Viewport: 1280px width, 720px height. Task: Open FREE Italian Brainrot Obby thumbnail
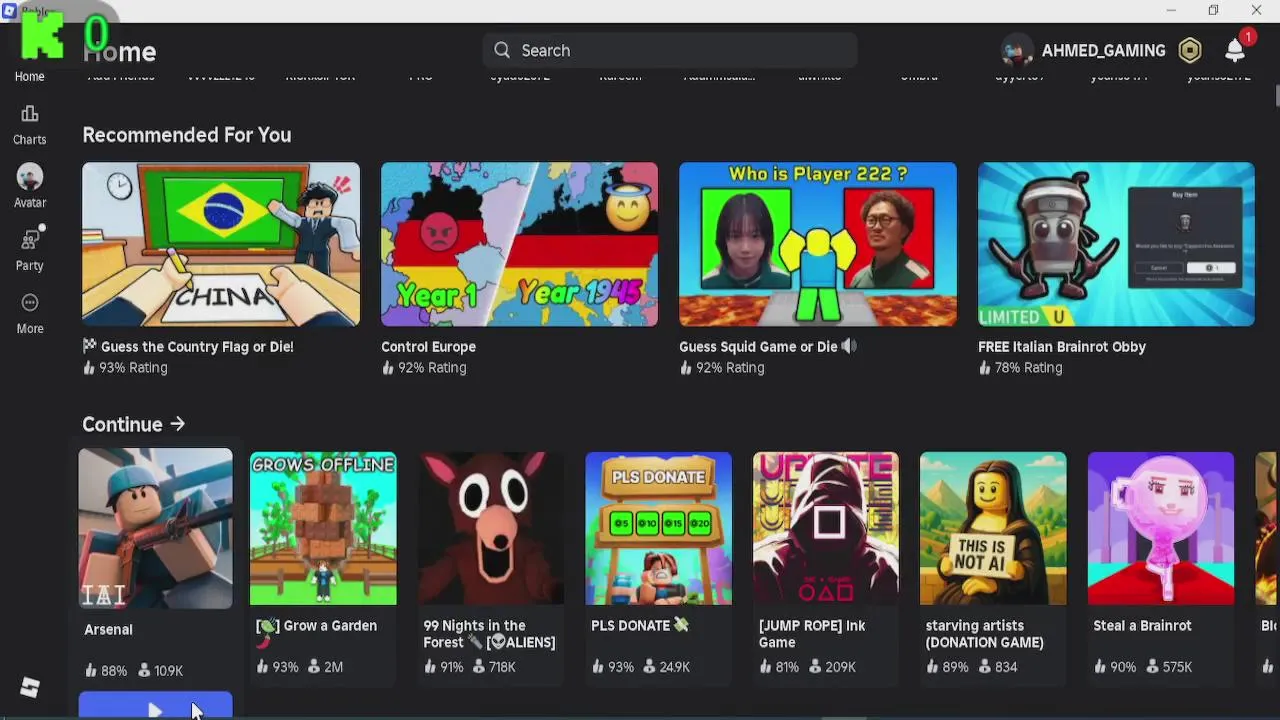pyautogui.click(x=1116, y=244)
